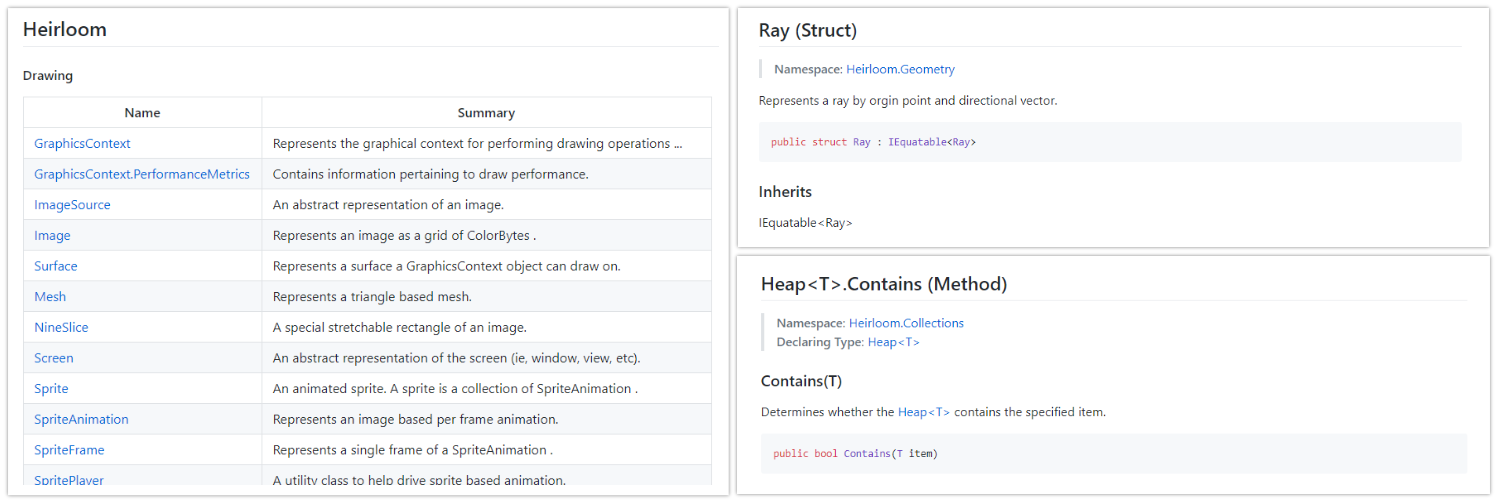This screenshot has height=500, width=1500.
Task: Open the GraphicsContext class link
Action: [x=82, y=143]
